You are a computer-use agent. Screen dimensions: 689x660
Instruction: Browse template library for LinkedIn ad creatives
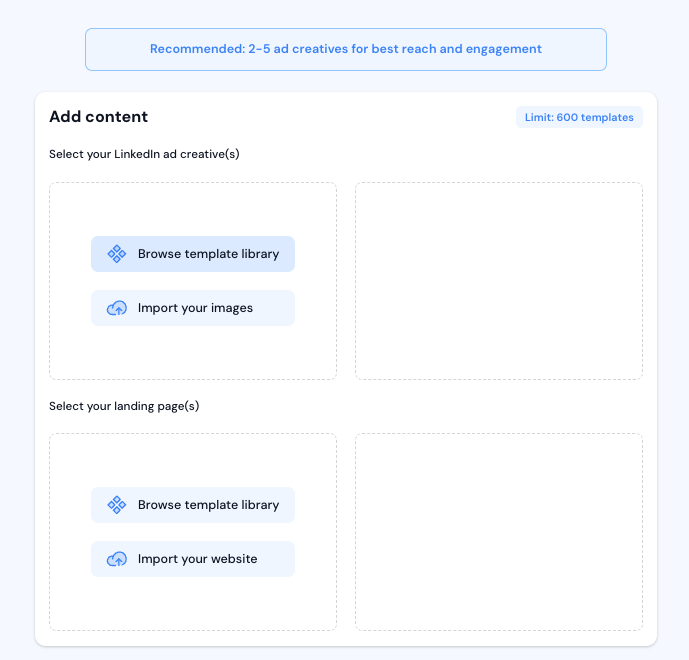(193, 254)
